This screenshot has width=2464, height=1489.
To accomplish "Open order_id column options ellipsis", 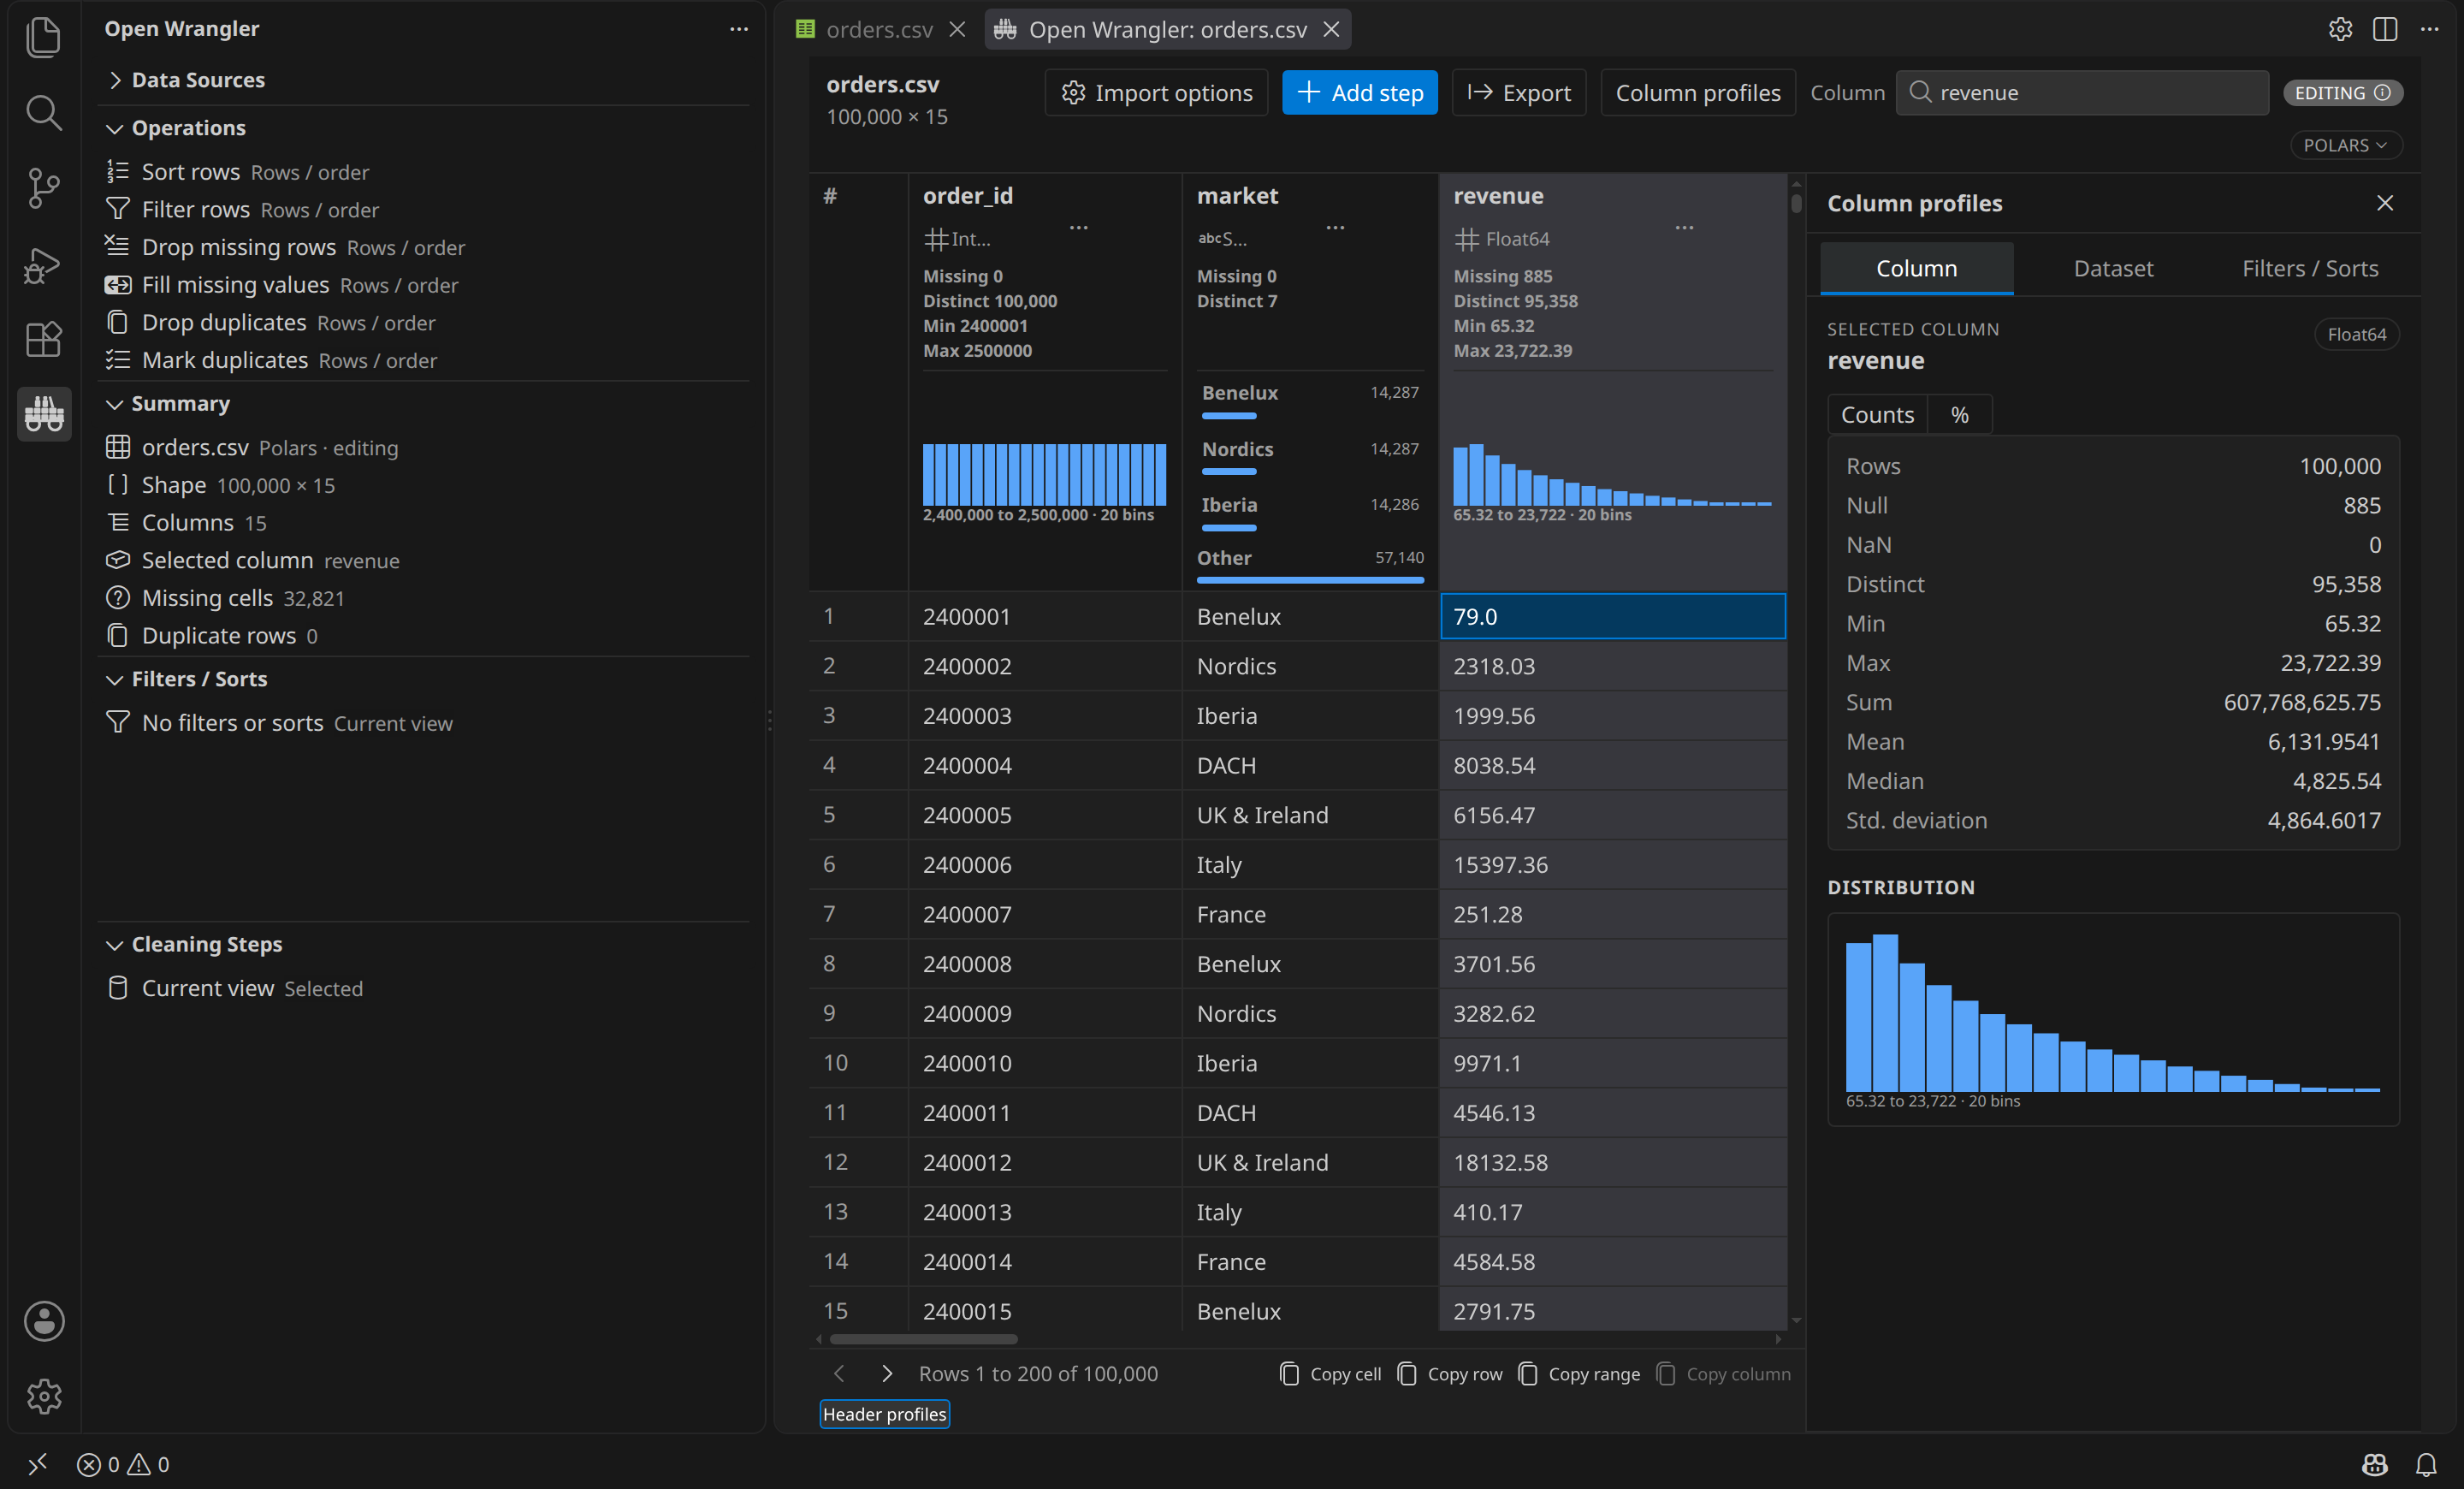I will (x=1078, y=228).
